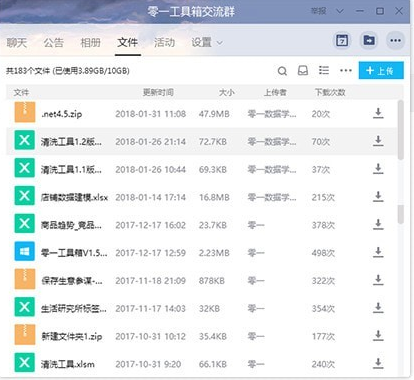Click the 文件 column header
This screenshot has width=414, height=380.
point(21,92)
